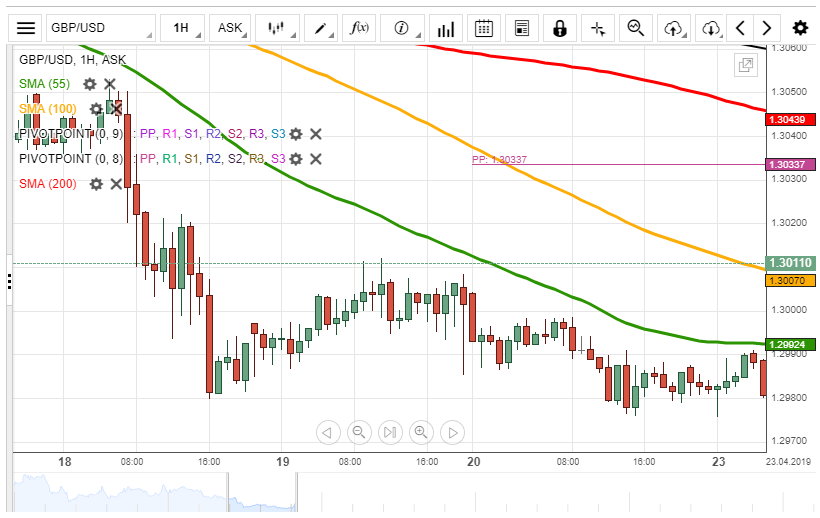
Task: Open the f(x) indicators menu
Action: [359, 28]
